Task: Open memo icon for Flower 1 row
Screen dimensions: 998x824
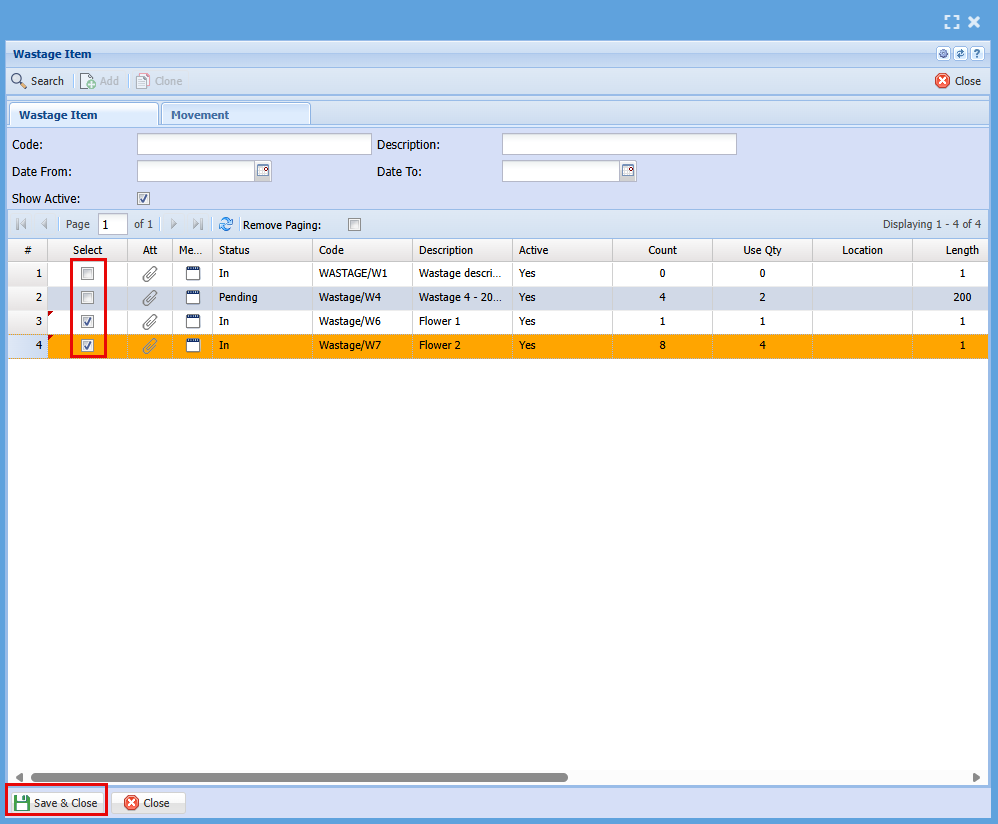Action: pos(193,321)
